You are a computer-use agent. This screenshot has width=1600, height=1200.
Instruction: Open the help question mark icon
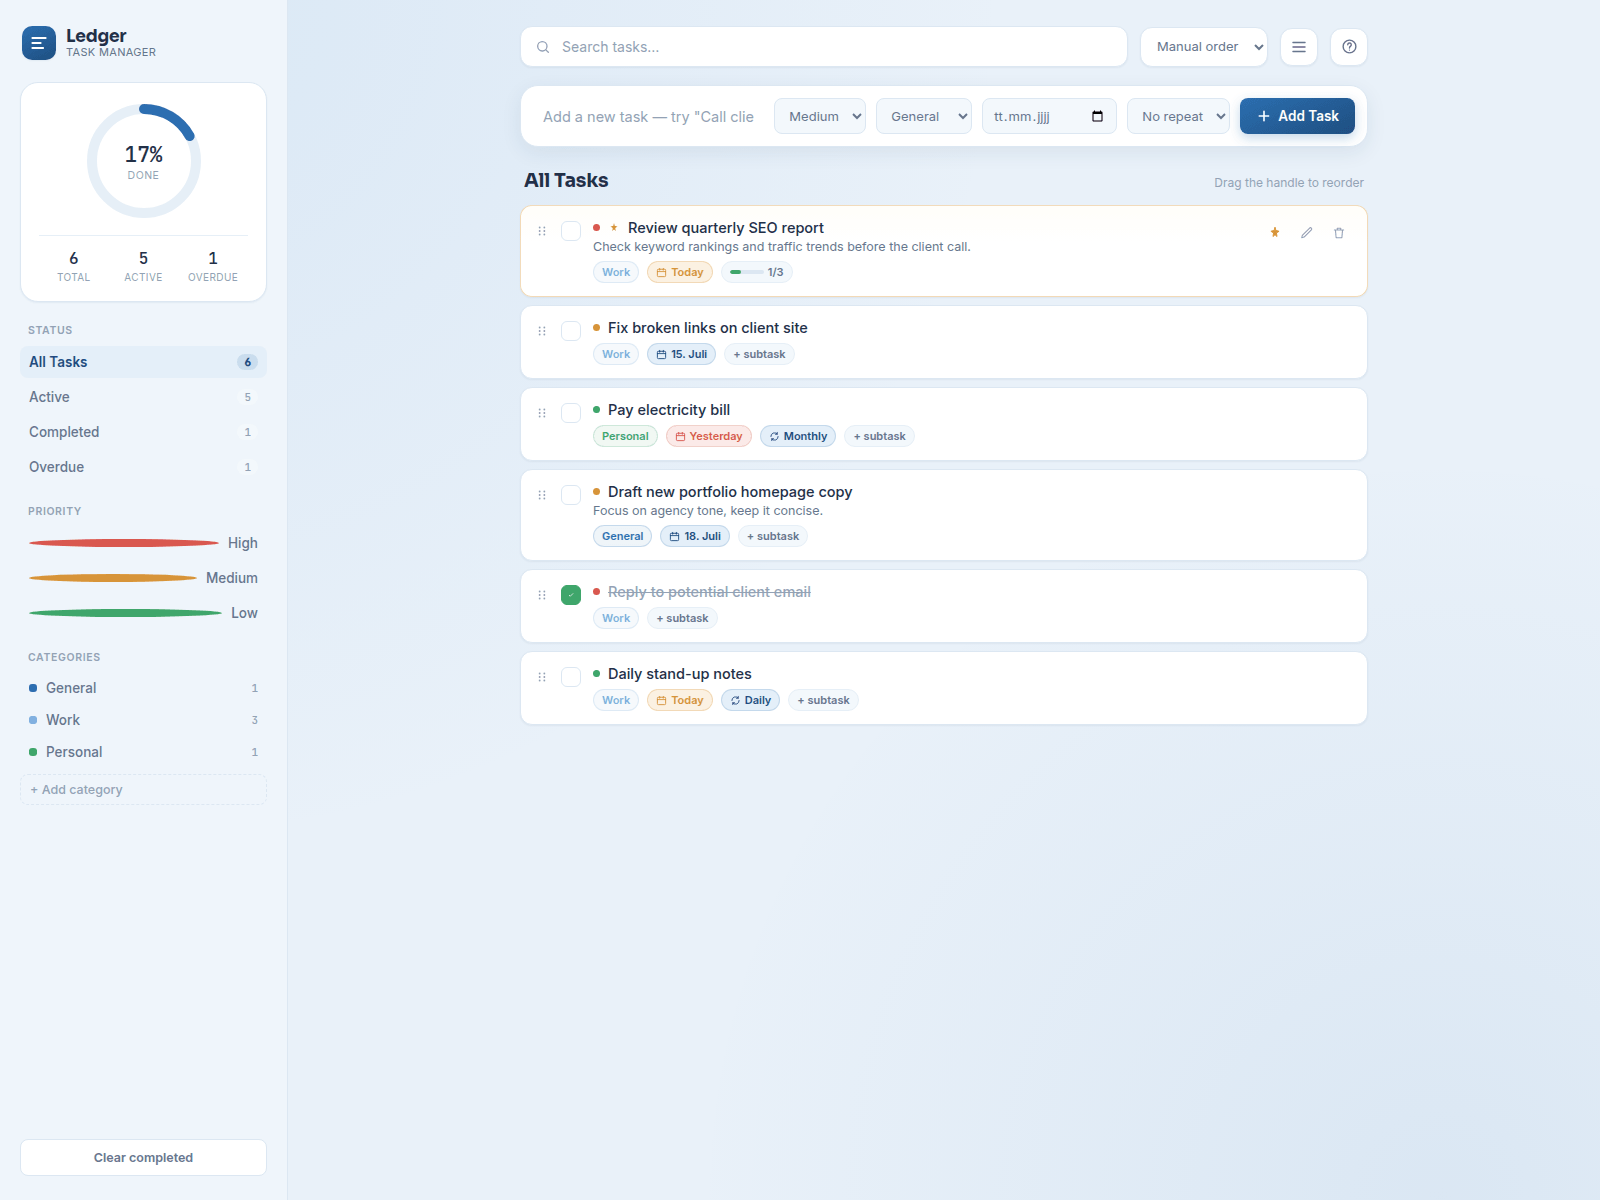tap(1349, 47)
